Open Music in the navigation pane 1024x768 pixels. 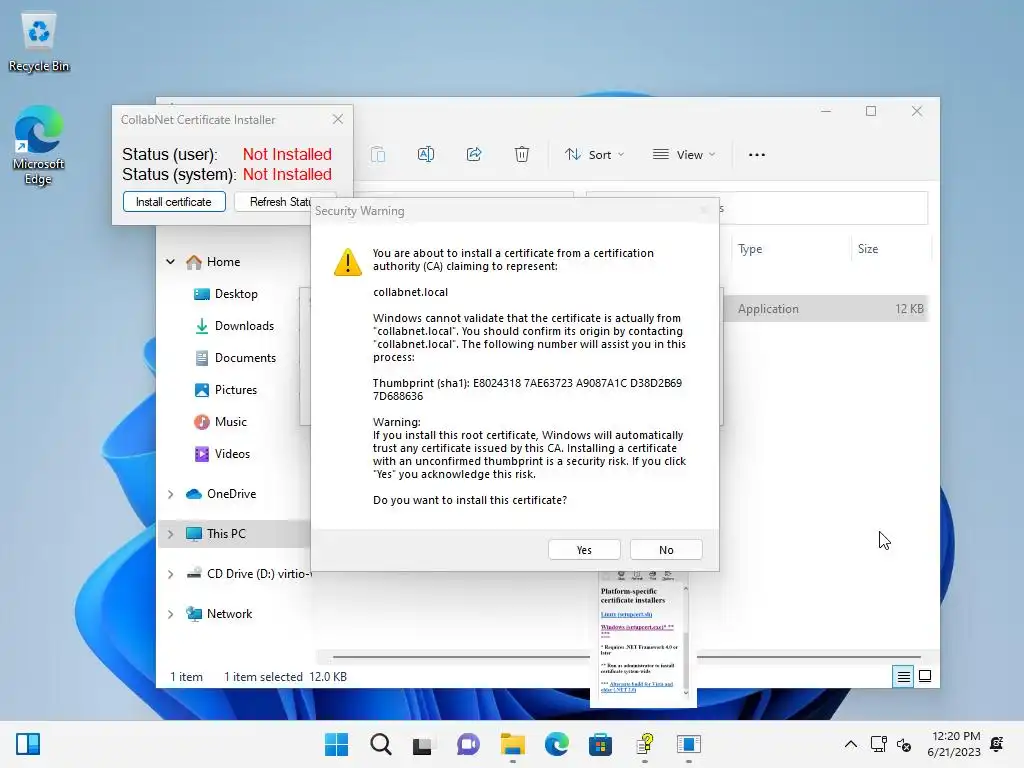tap(231, 422)
